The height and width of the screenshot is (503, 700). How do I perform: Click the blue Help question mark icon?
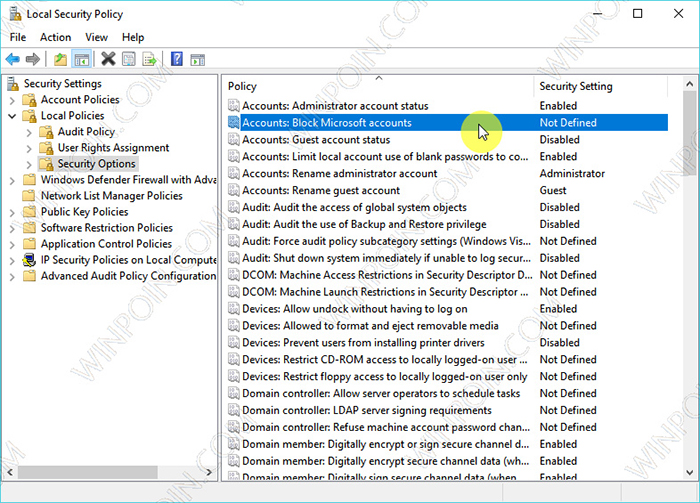177,59
